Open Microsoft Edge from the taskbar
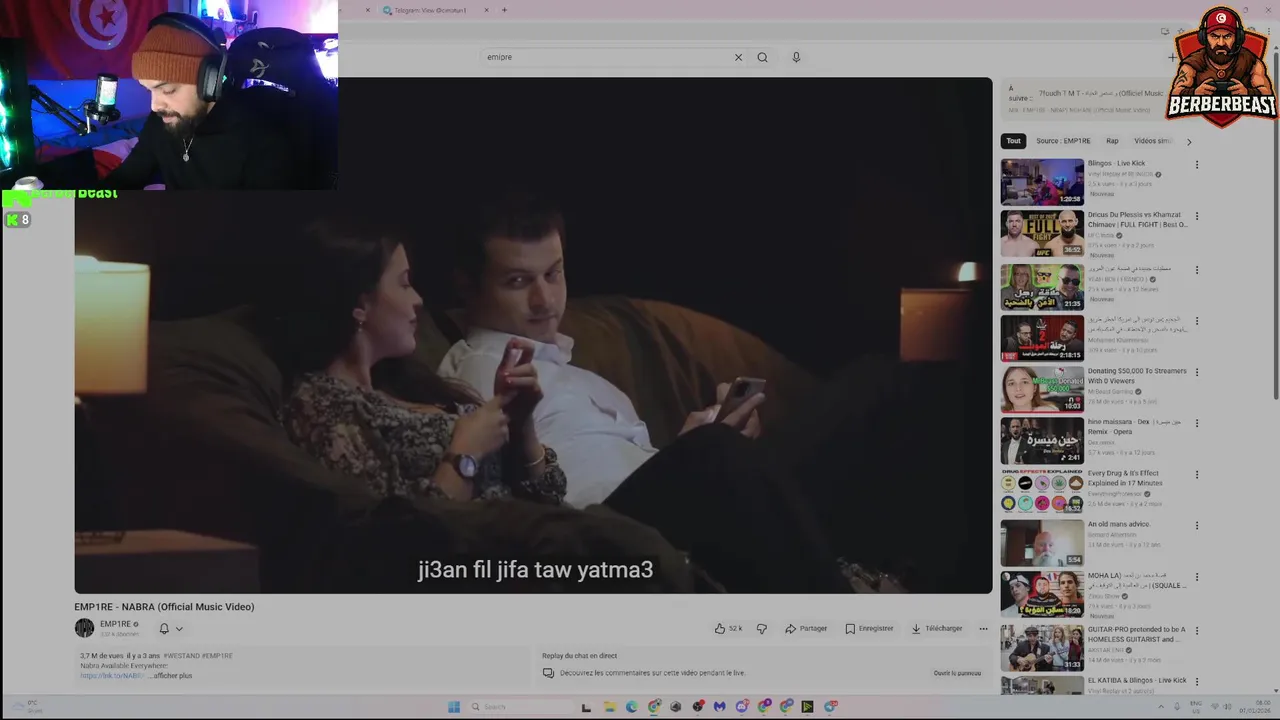 pos(631,706)
